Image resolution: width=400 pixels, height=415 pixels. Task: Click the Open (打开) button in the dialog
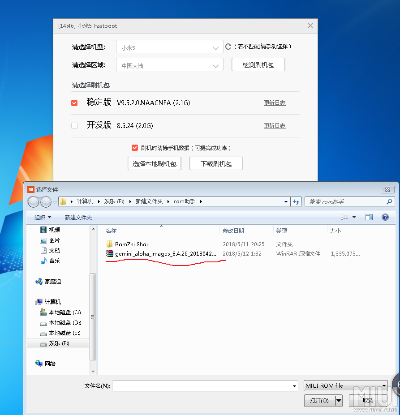(x=319, y=400)
